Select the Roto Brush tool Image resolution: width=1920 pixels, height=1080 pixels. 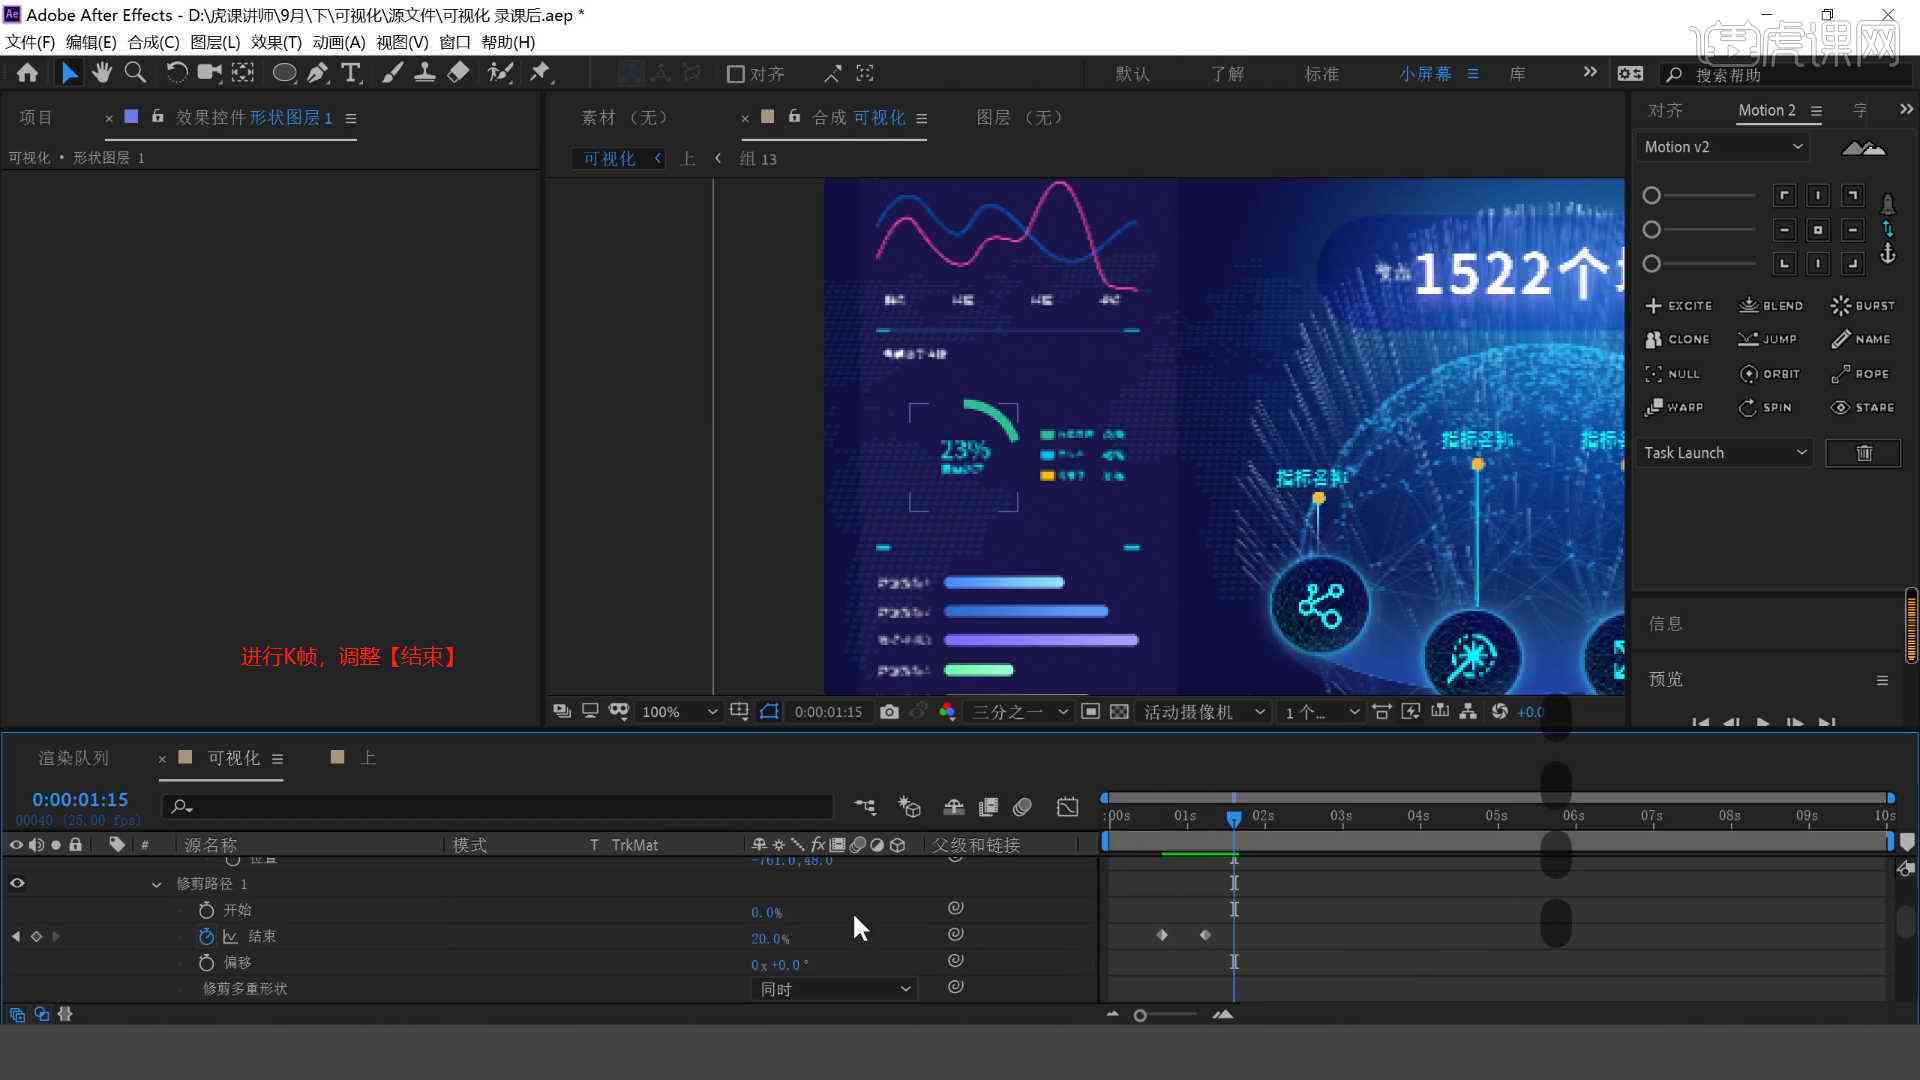click(500, 73)
